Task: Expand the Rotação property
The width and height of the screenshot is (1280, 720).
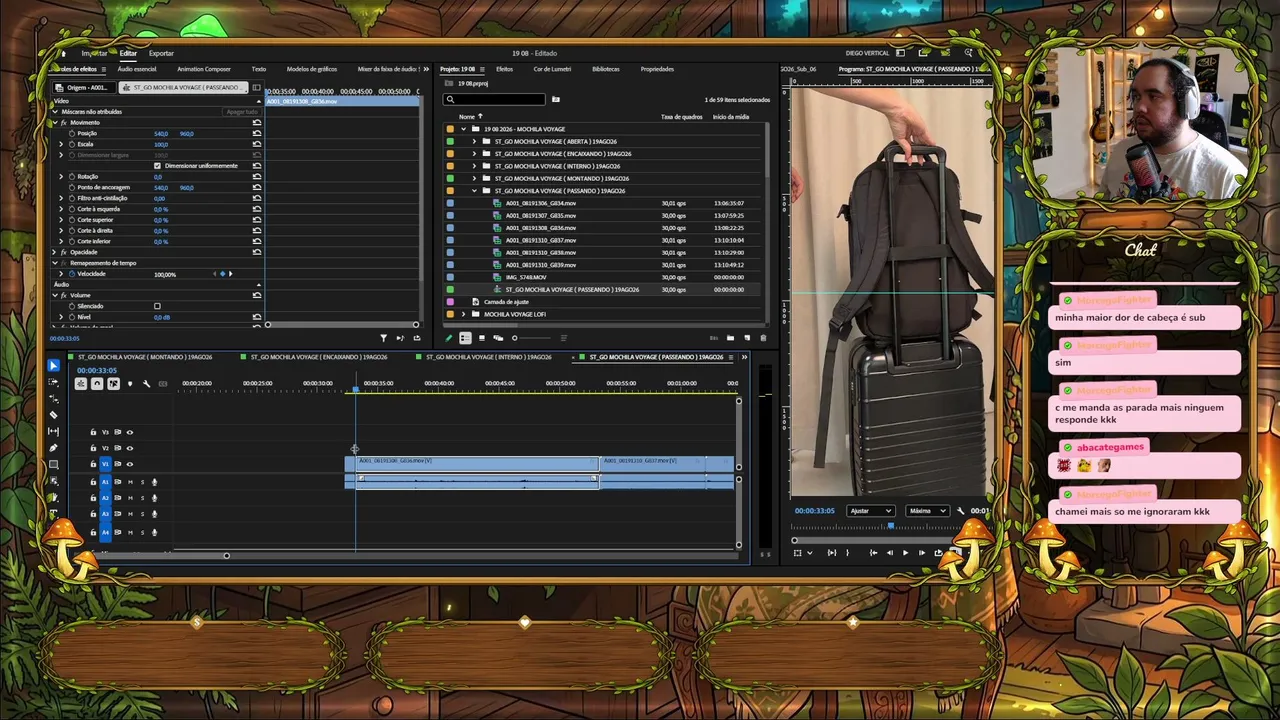Action: pos(61,176)
